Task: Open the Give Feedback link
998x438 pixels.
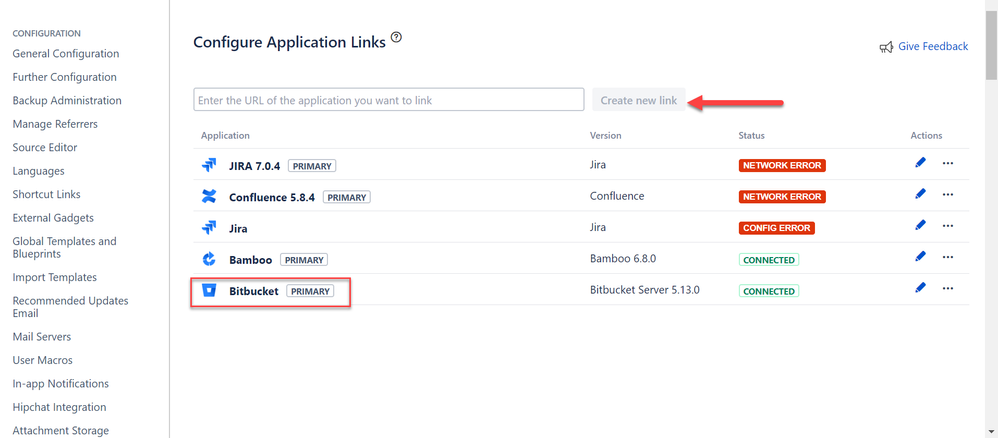Action: (933, 46)
